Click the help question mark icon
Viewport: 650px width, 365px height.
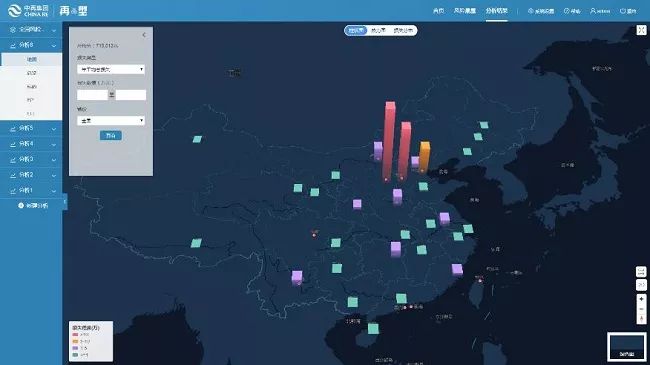[x=567, y=11]
